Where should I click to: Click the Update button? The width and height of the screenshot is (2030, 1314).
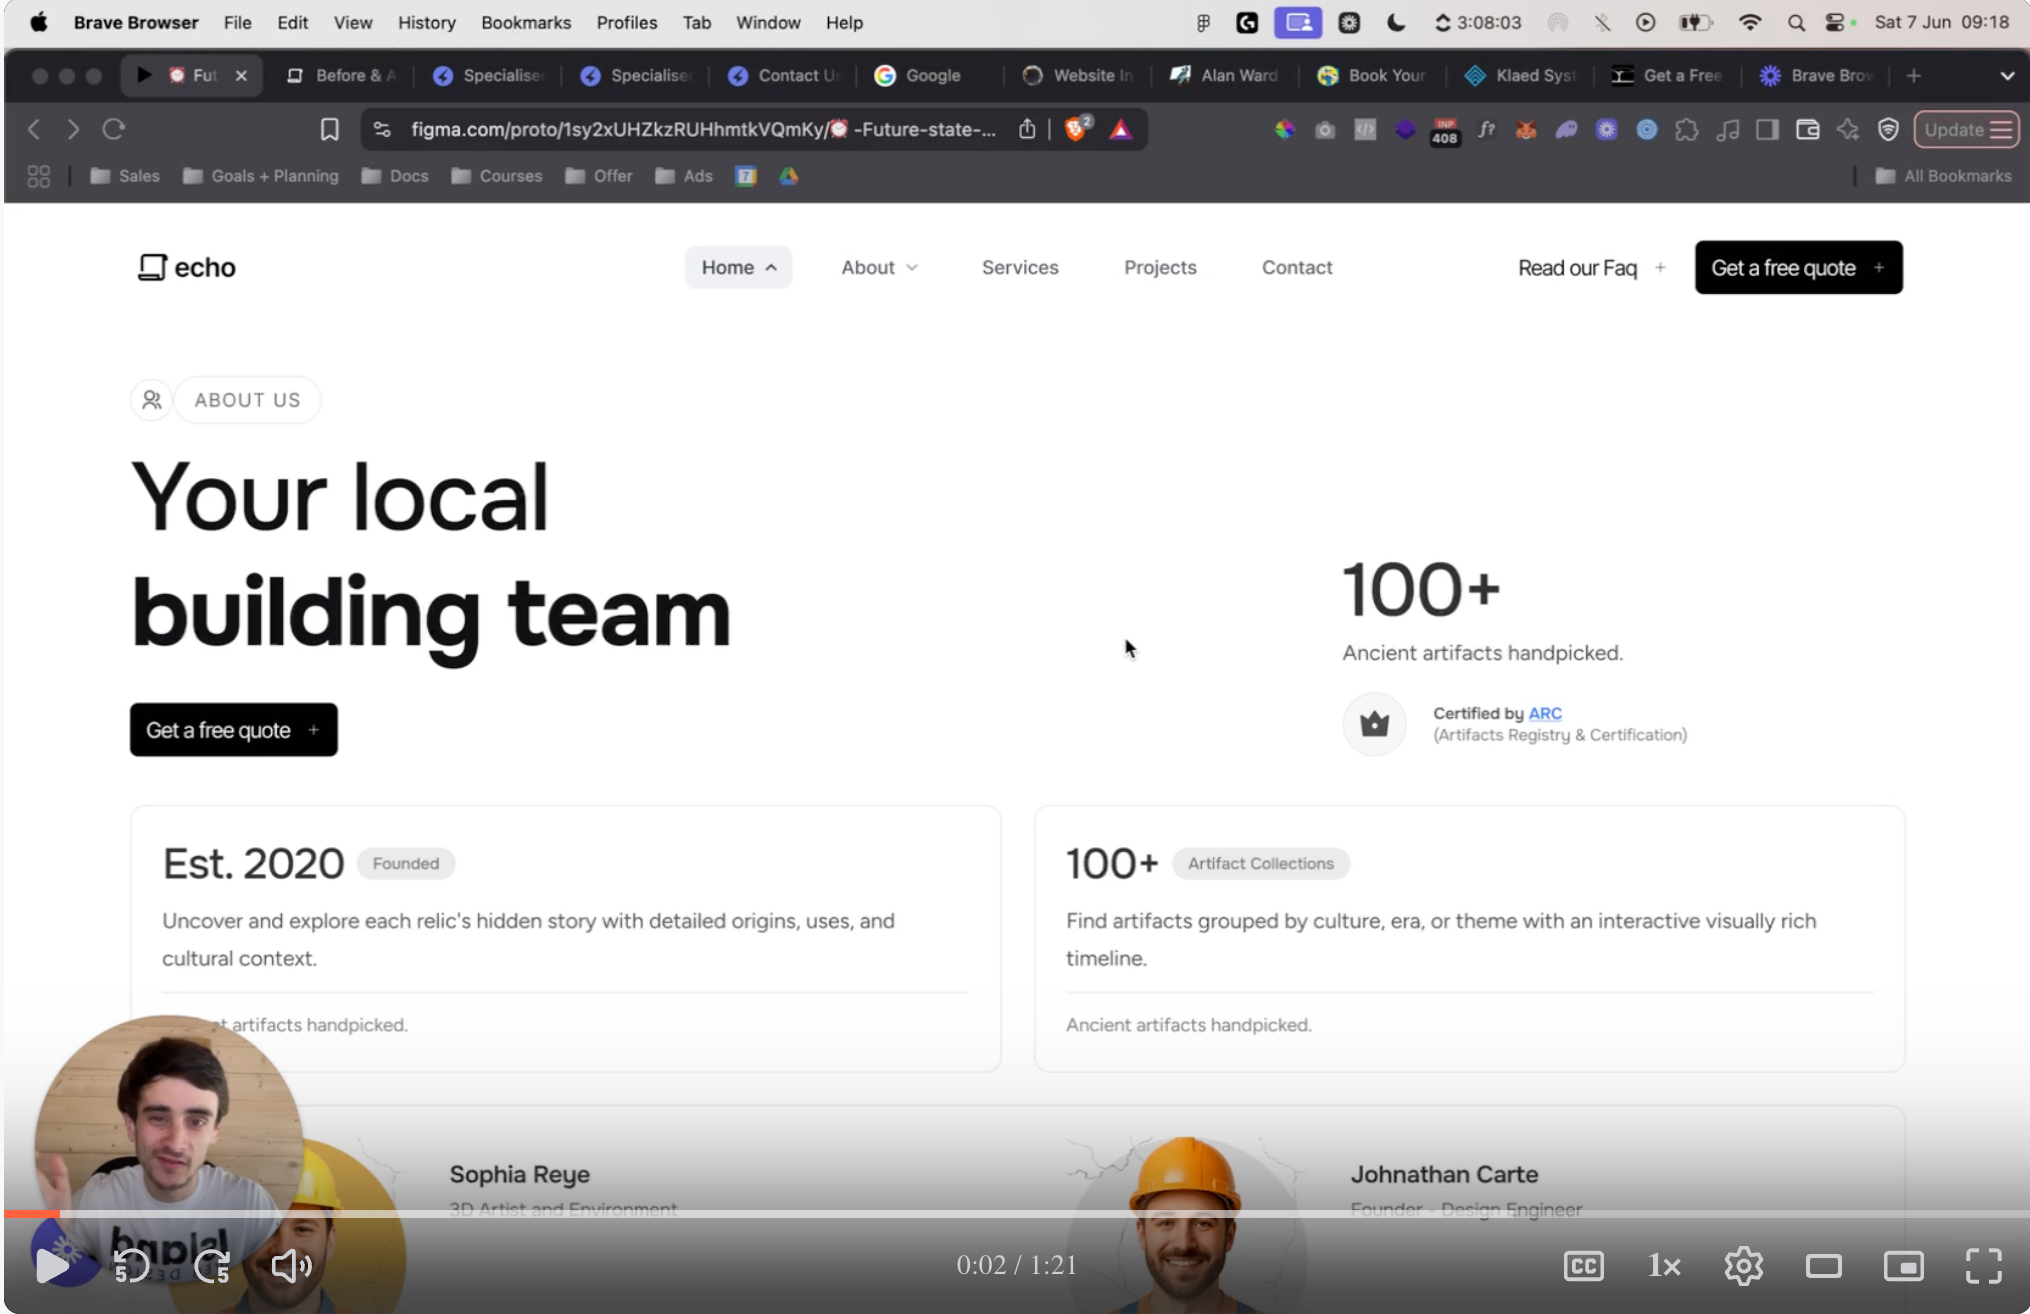[x=1965, y=129]
